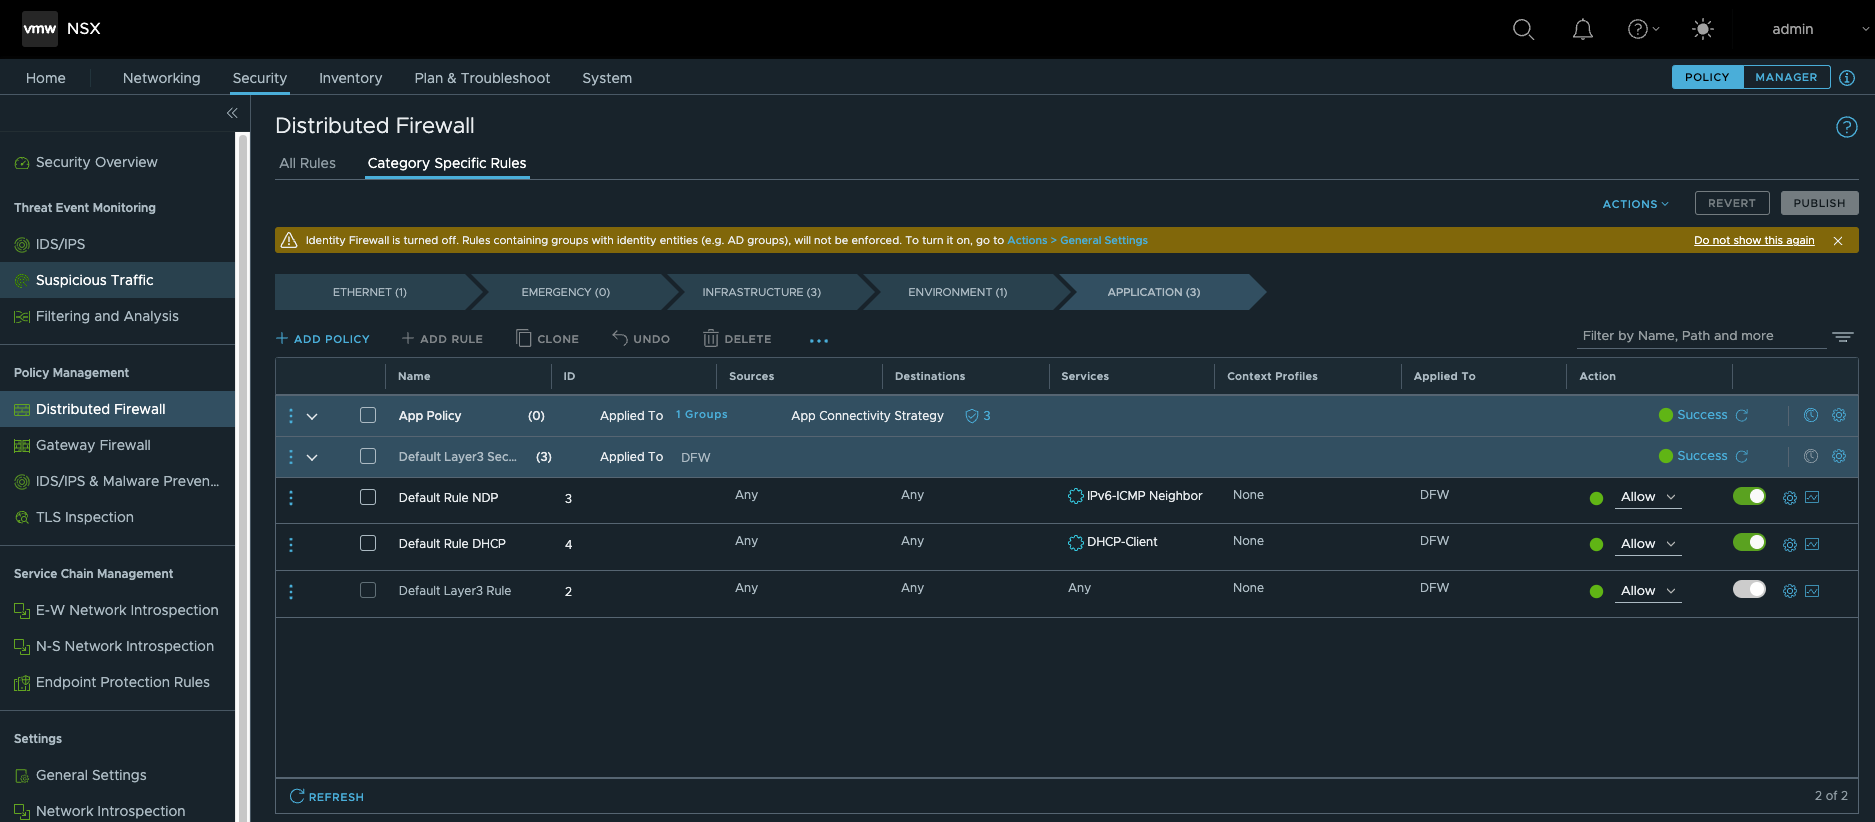Click the CLONE button
The width and height of the screenshot is (1875, 822).
tap(547, 339)
